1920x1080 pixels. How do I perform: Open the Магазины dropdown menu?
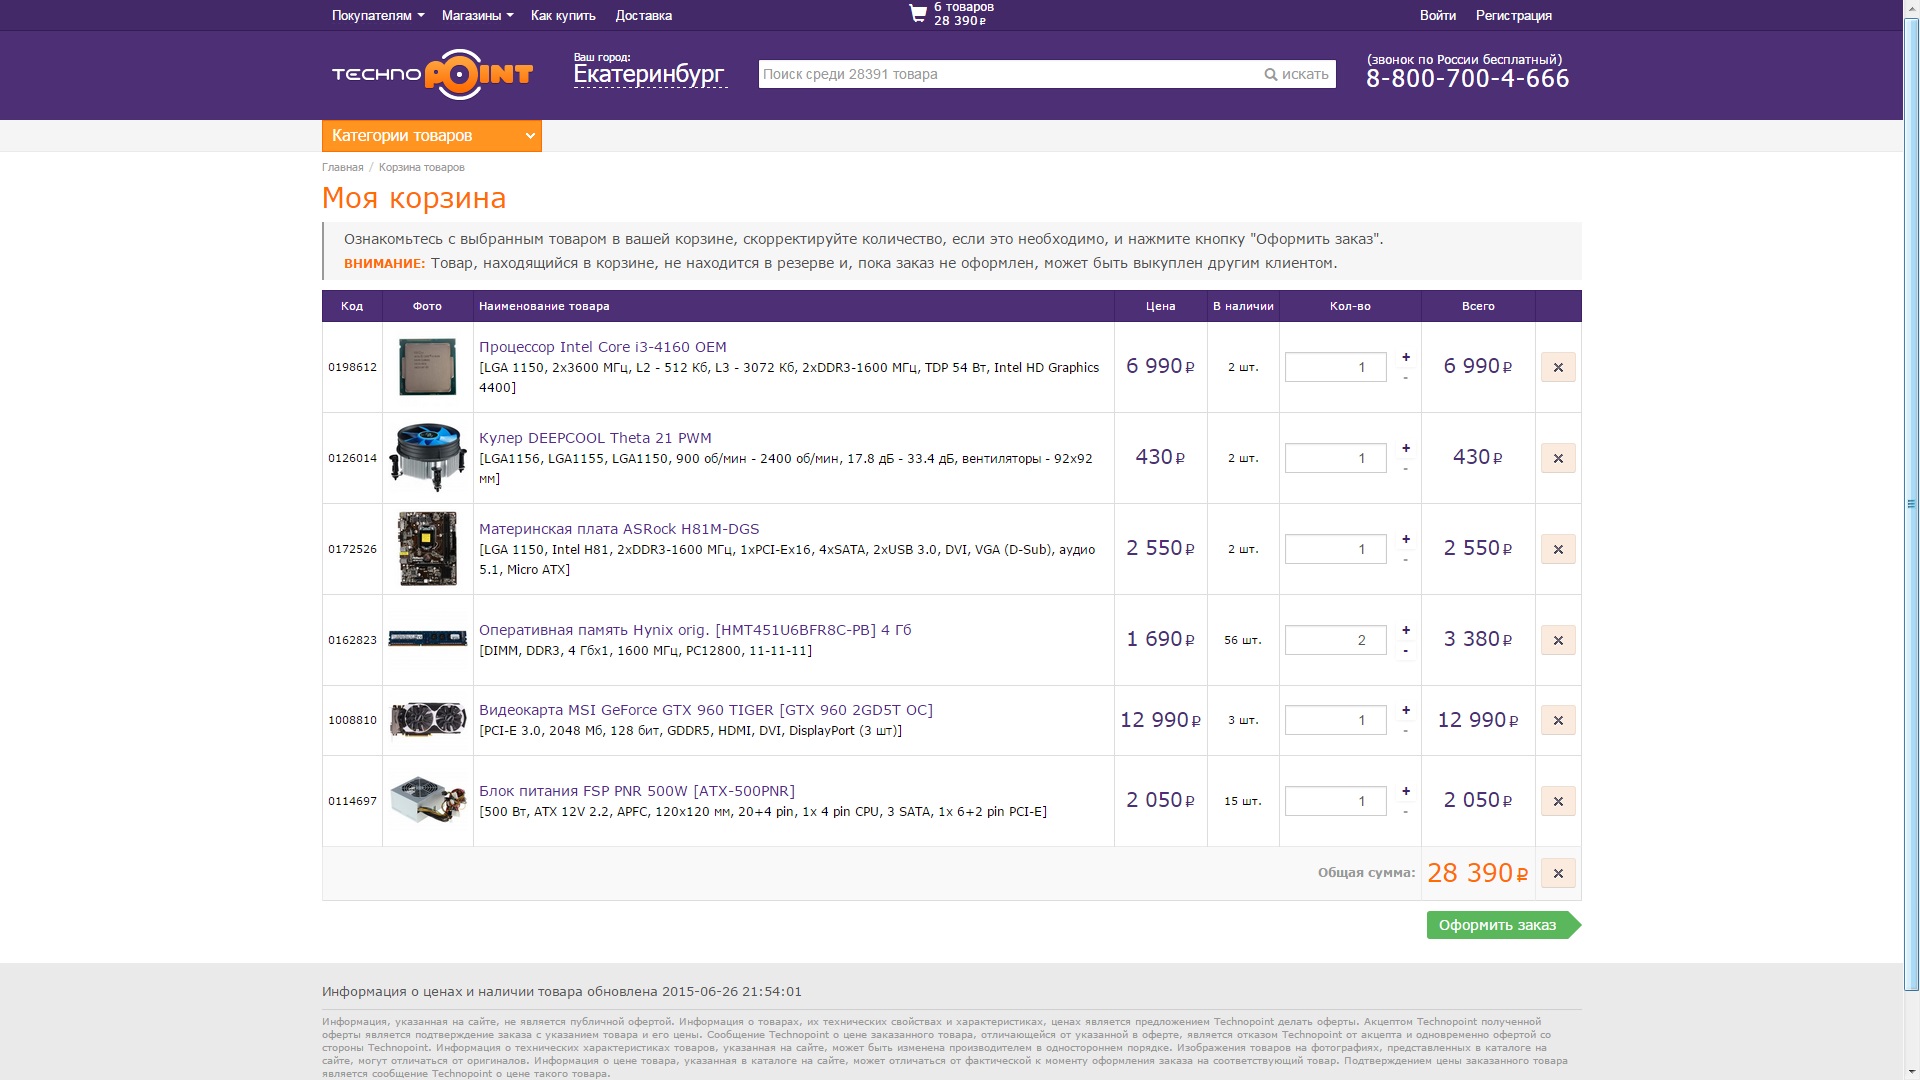[477, 15]
